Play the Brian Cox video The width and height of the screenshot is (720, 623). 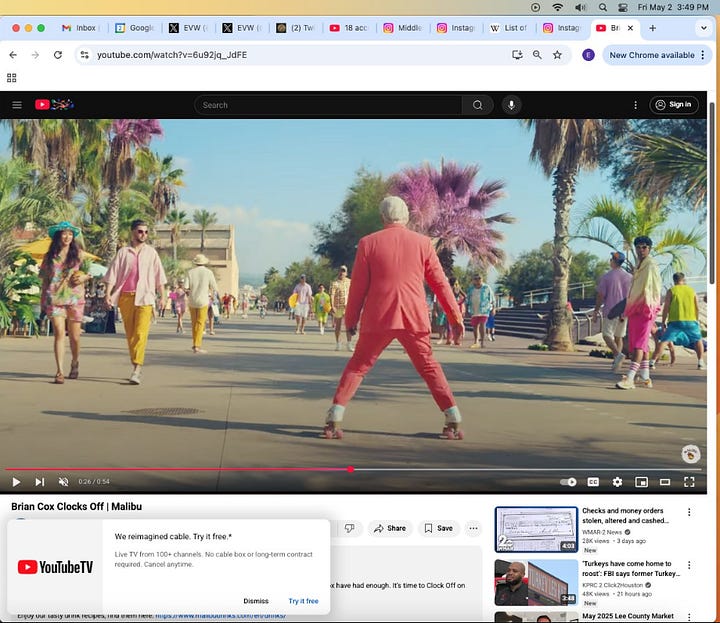[x=16, y=482]
